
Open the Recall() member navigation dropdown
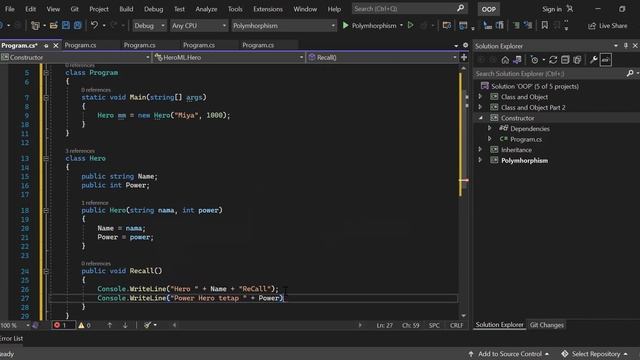pos(382,58)
